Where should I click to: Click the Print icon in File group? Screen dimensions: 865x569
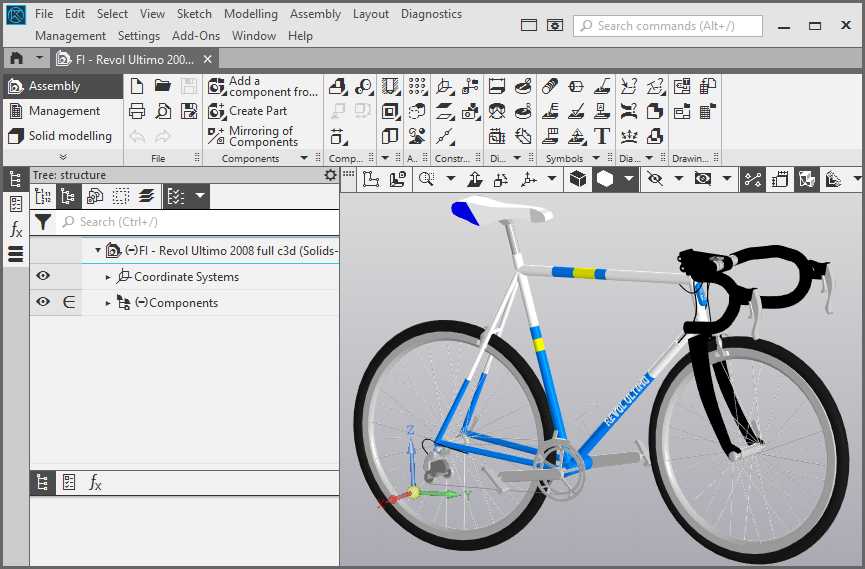138,111
